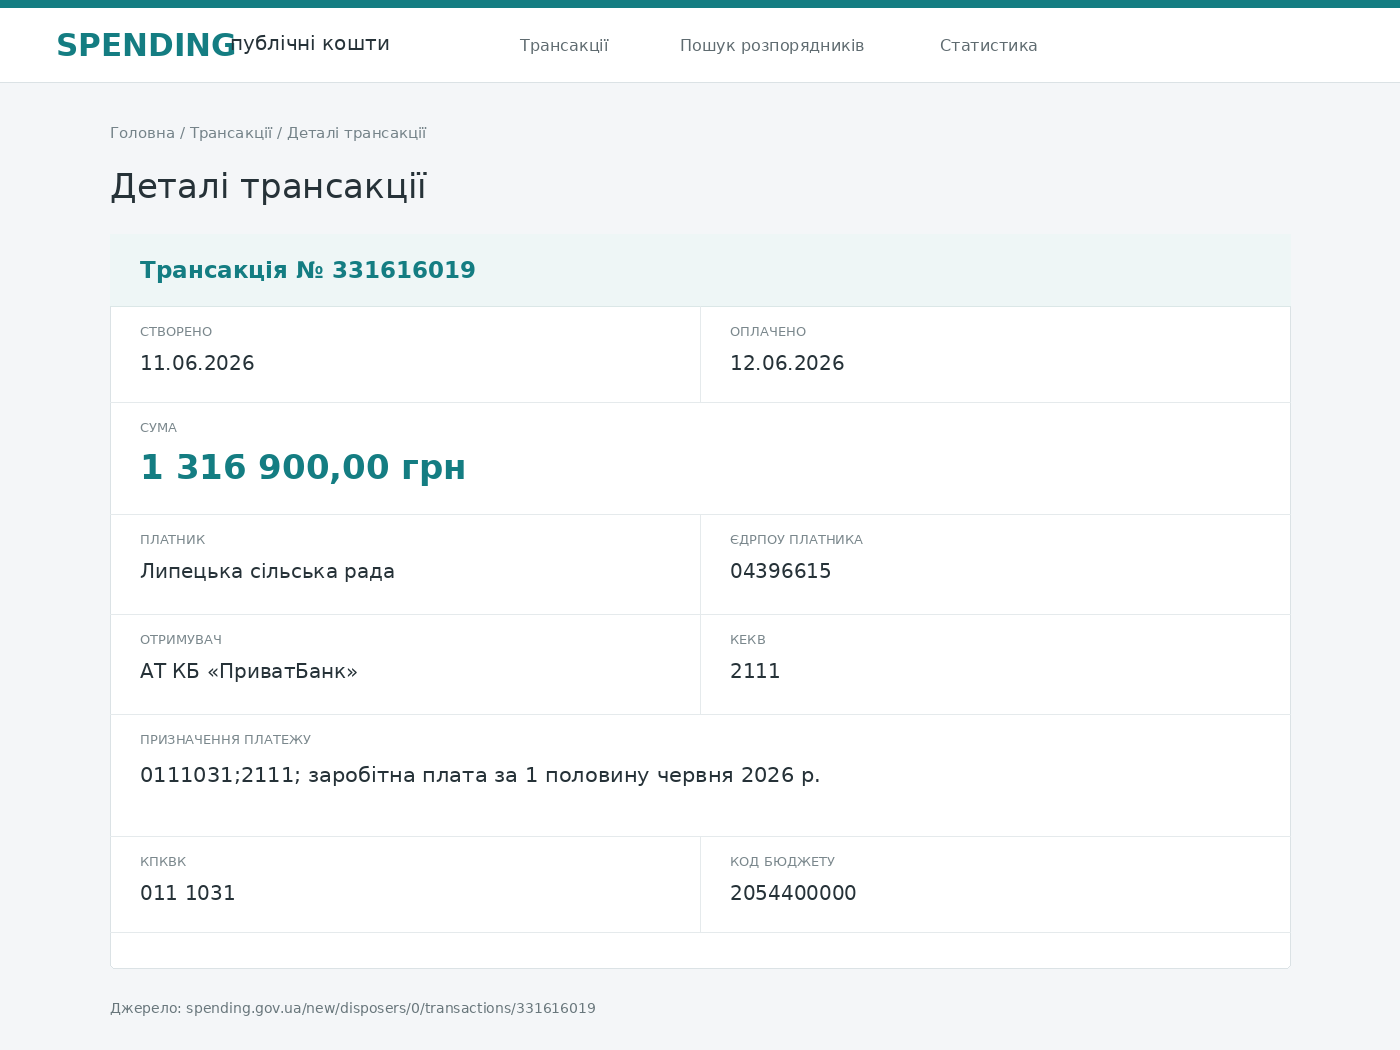Image resolution: width=1400 pixels, height=1050 pixels.
Task: Open the SPENDING logo home link
Action: pyautogui.click(x=145, y=46)
